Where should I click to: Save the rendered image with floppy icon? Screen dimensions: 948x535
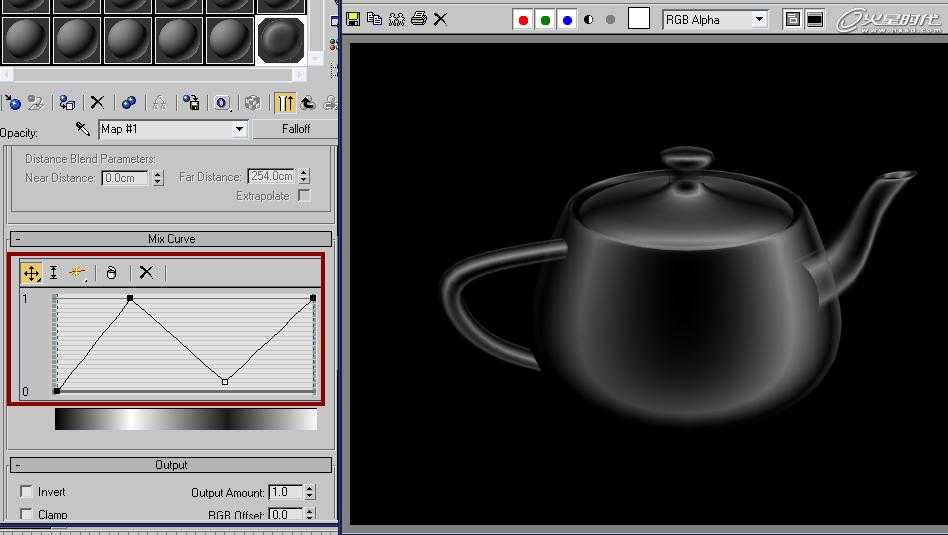pyautogui.click(x=353, y=19)
